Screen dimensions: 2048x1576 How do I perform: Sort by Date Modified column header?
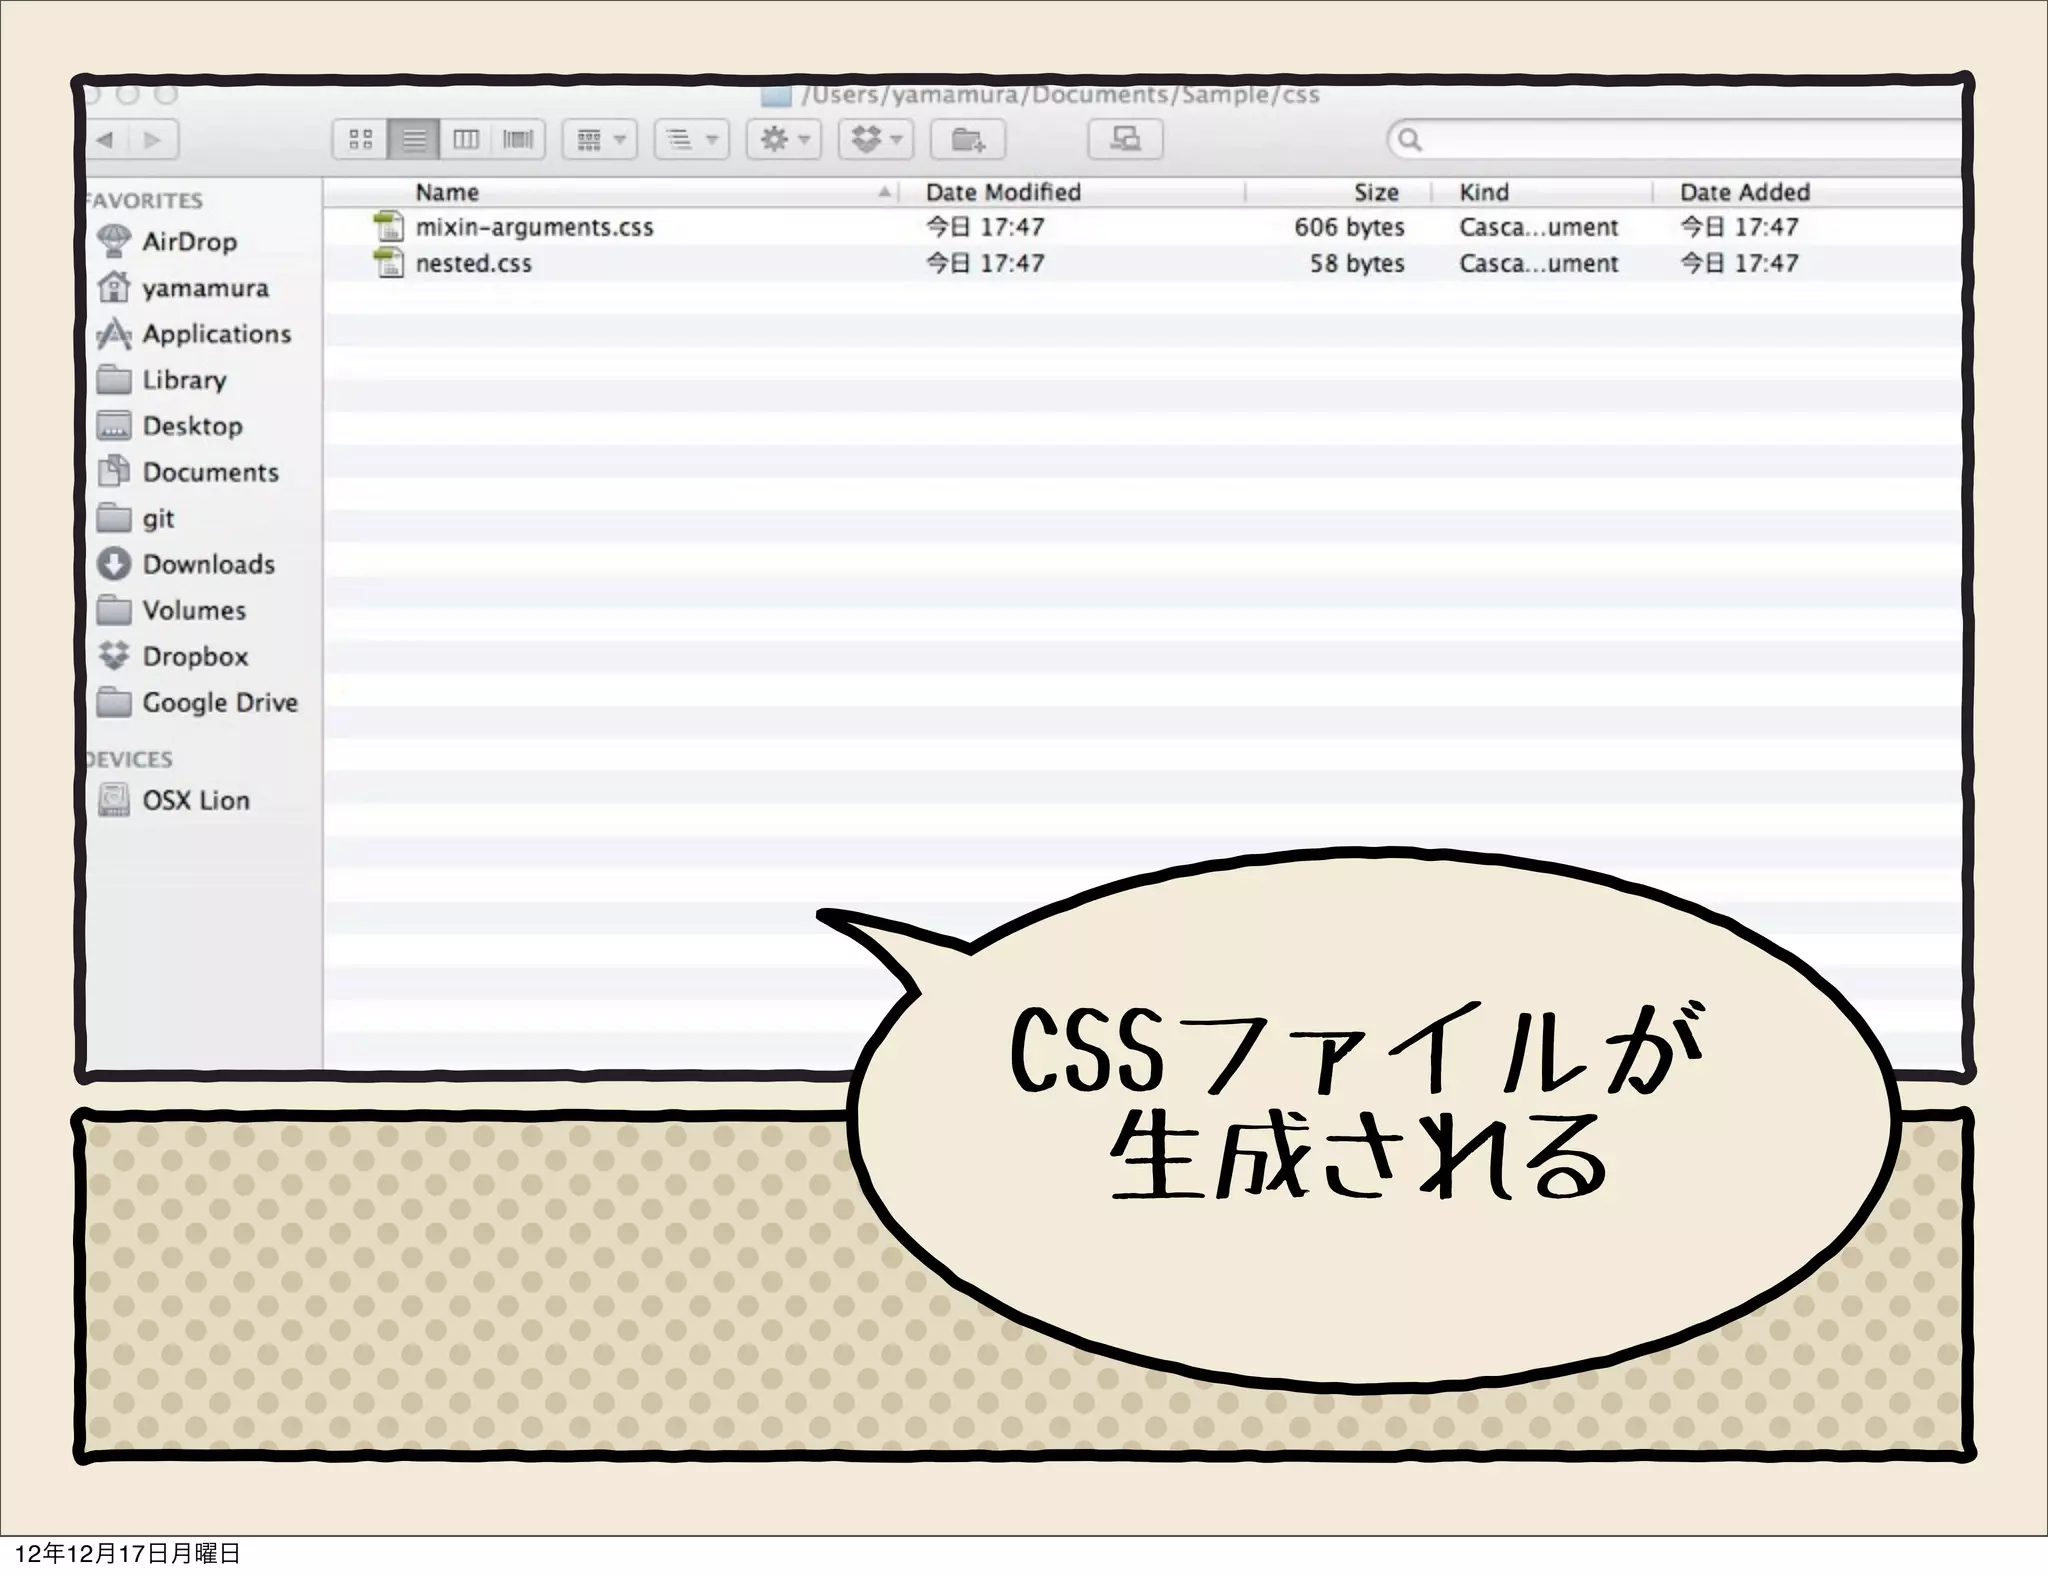tap(1003, 192)
